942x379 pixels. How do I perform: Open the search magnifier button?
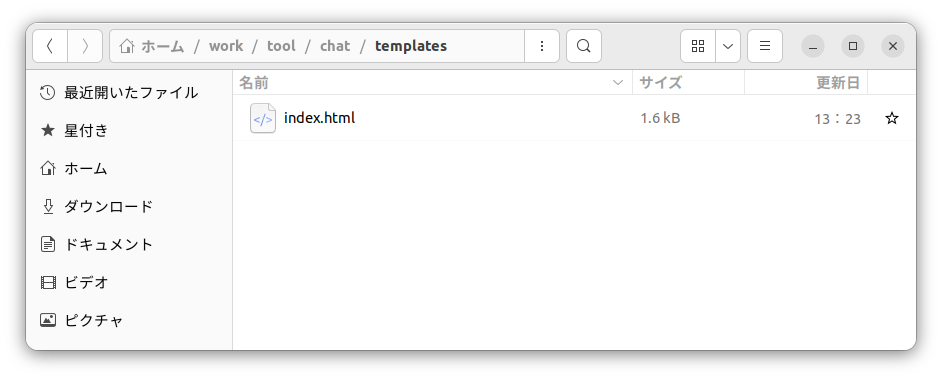[x=583, y=46]
